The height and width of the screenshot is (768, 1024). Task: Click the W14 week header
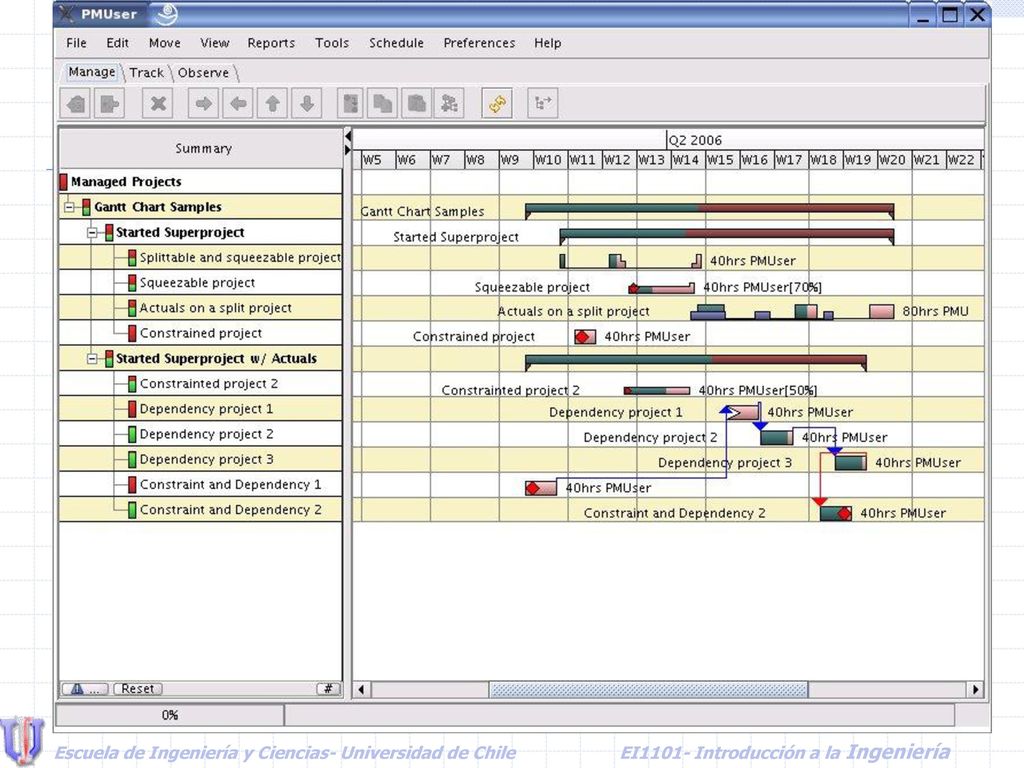687,159
